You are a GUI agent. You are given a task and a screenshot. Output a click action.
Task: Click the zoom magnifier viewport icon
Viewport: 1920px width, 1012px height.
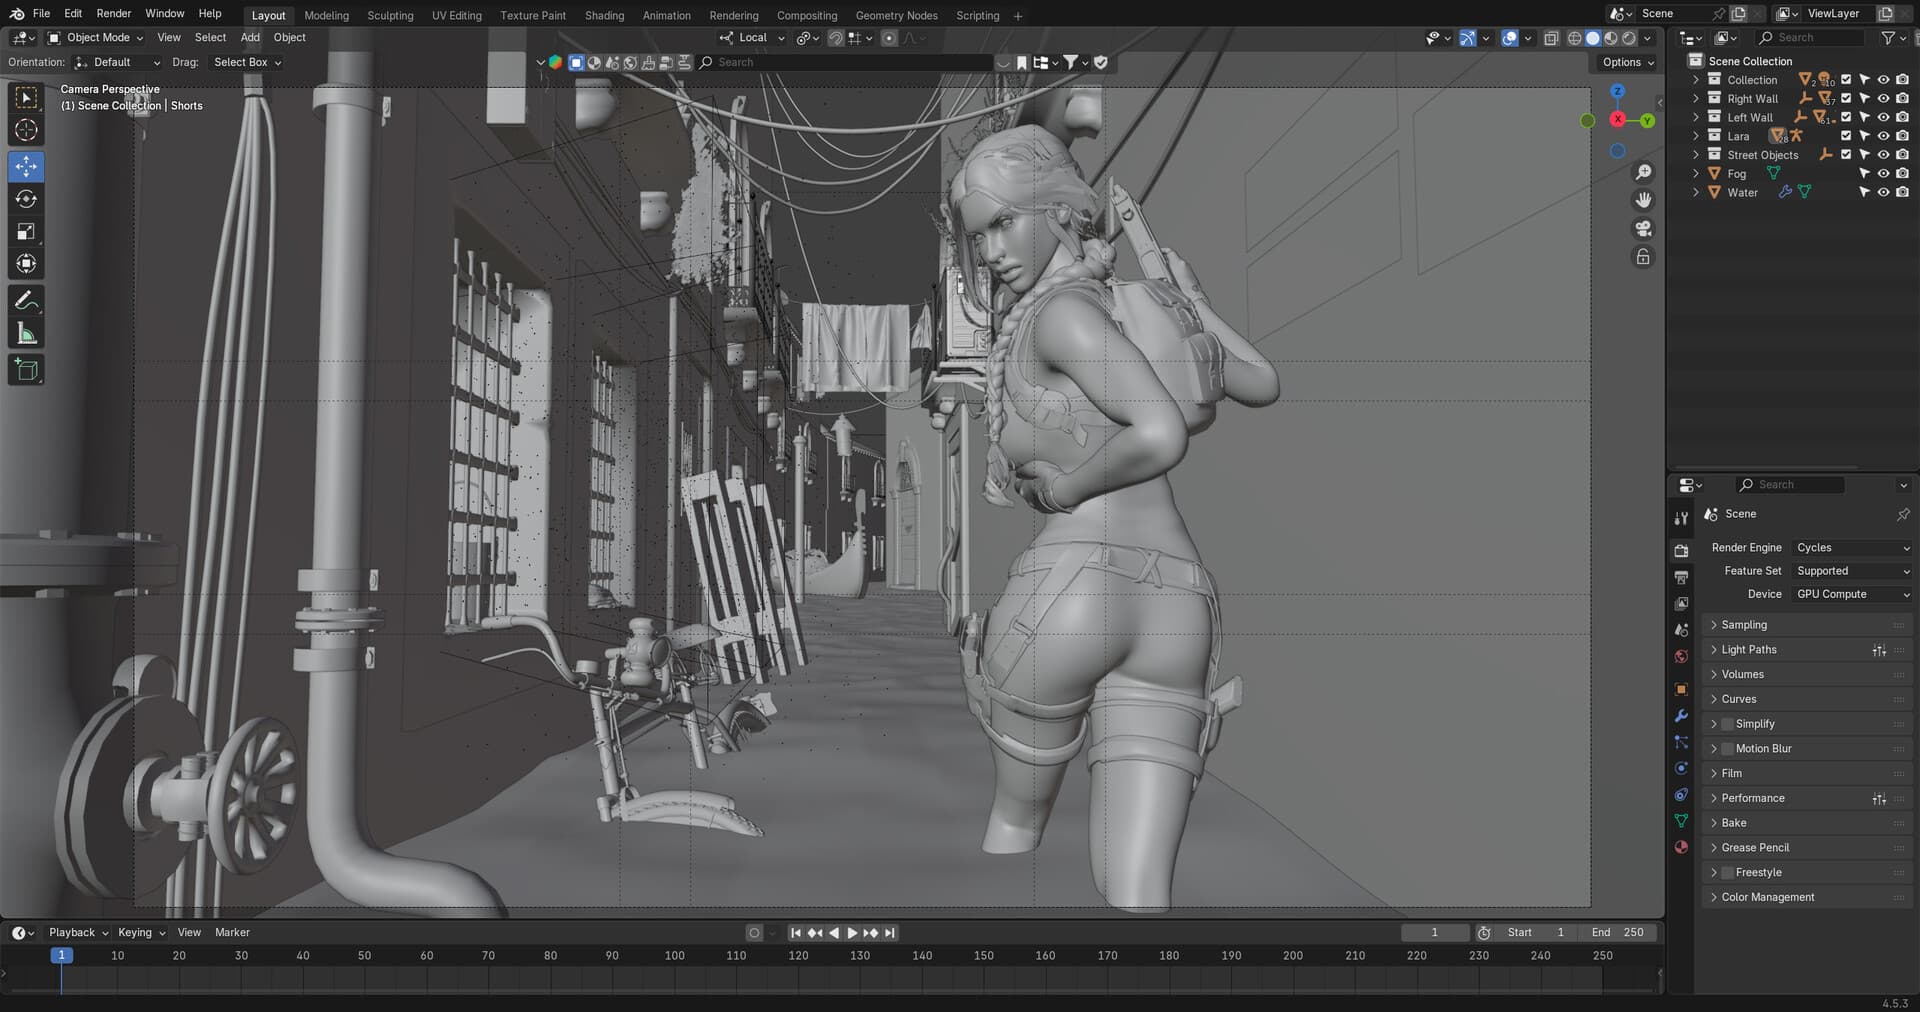point(1643,173)
